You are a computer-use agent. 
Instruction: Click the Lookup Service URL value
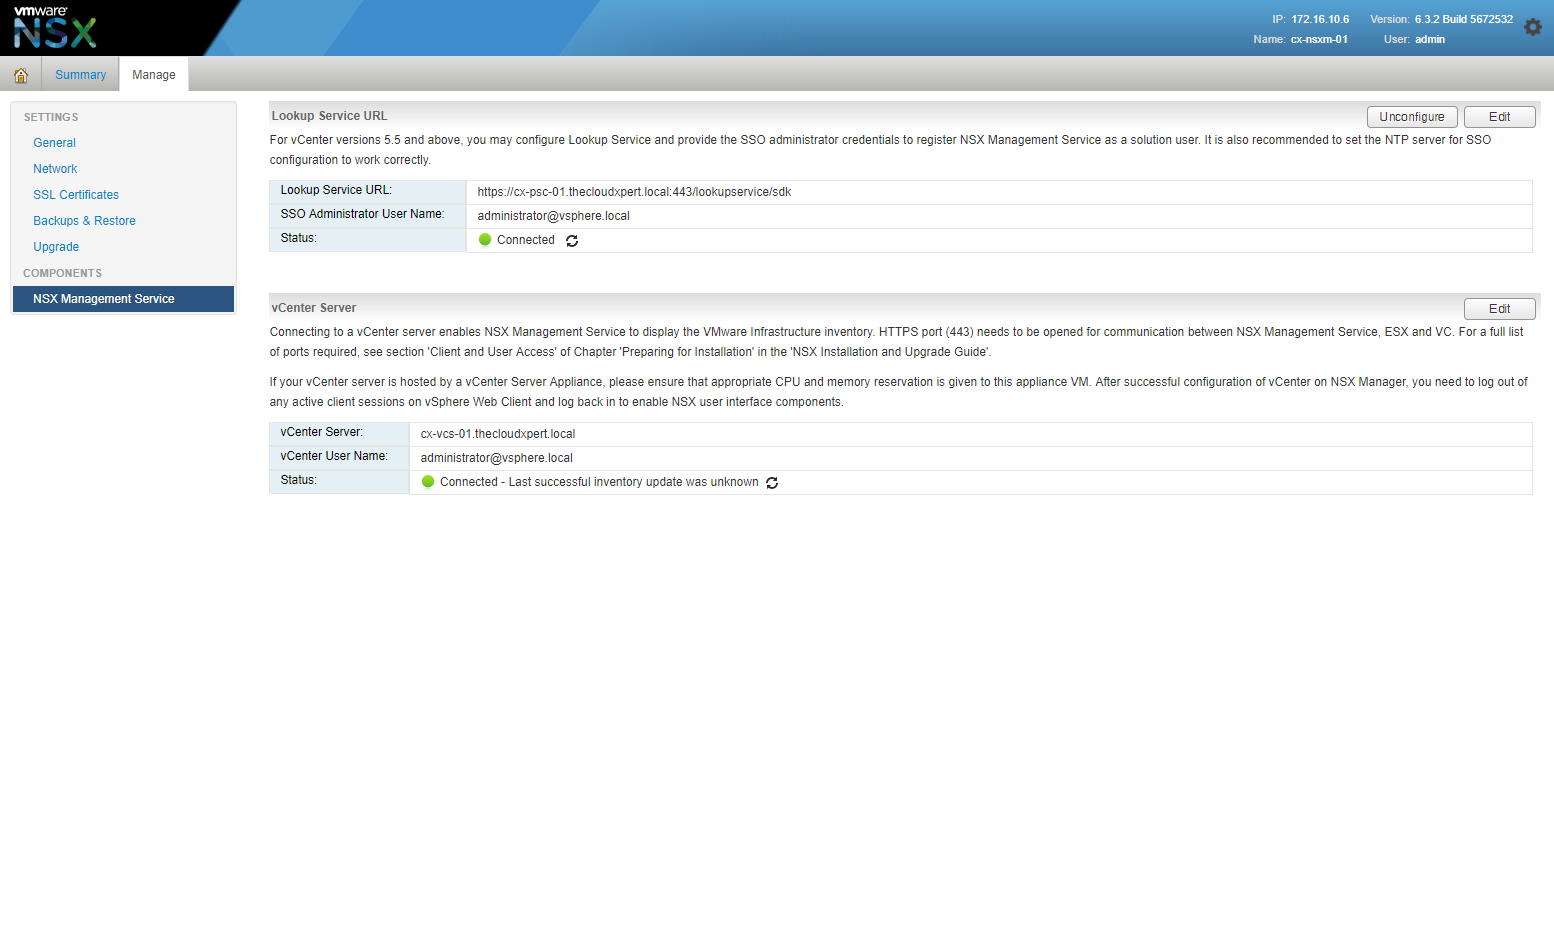point(634,192)
